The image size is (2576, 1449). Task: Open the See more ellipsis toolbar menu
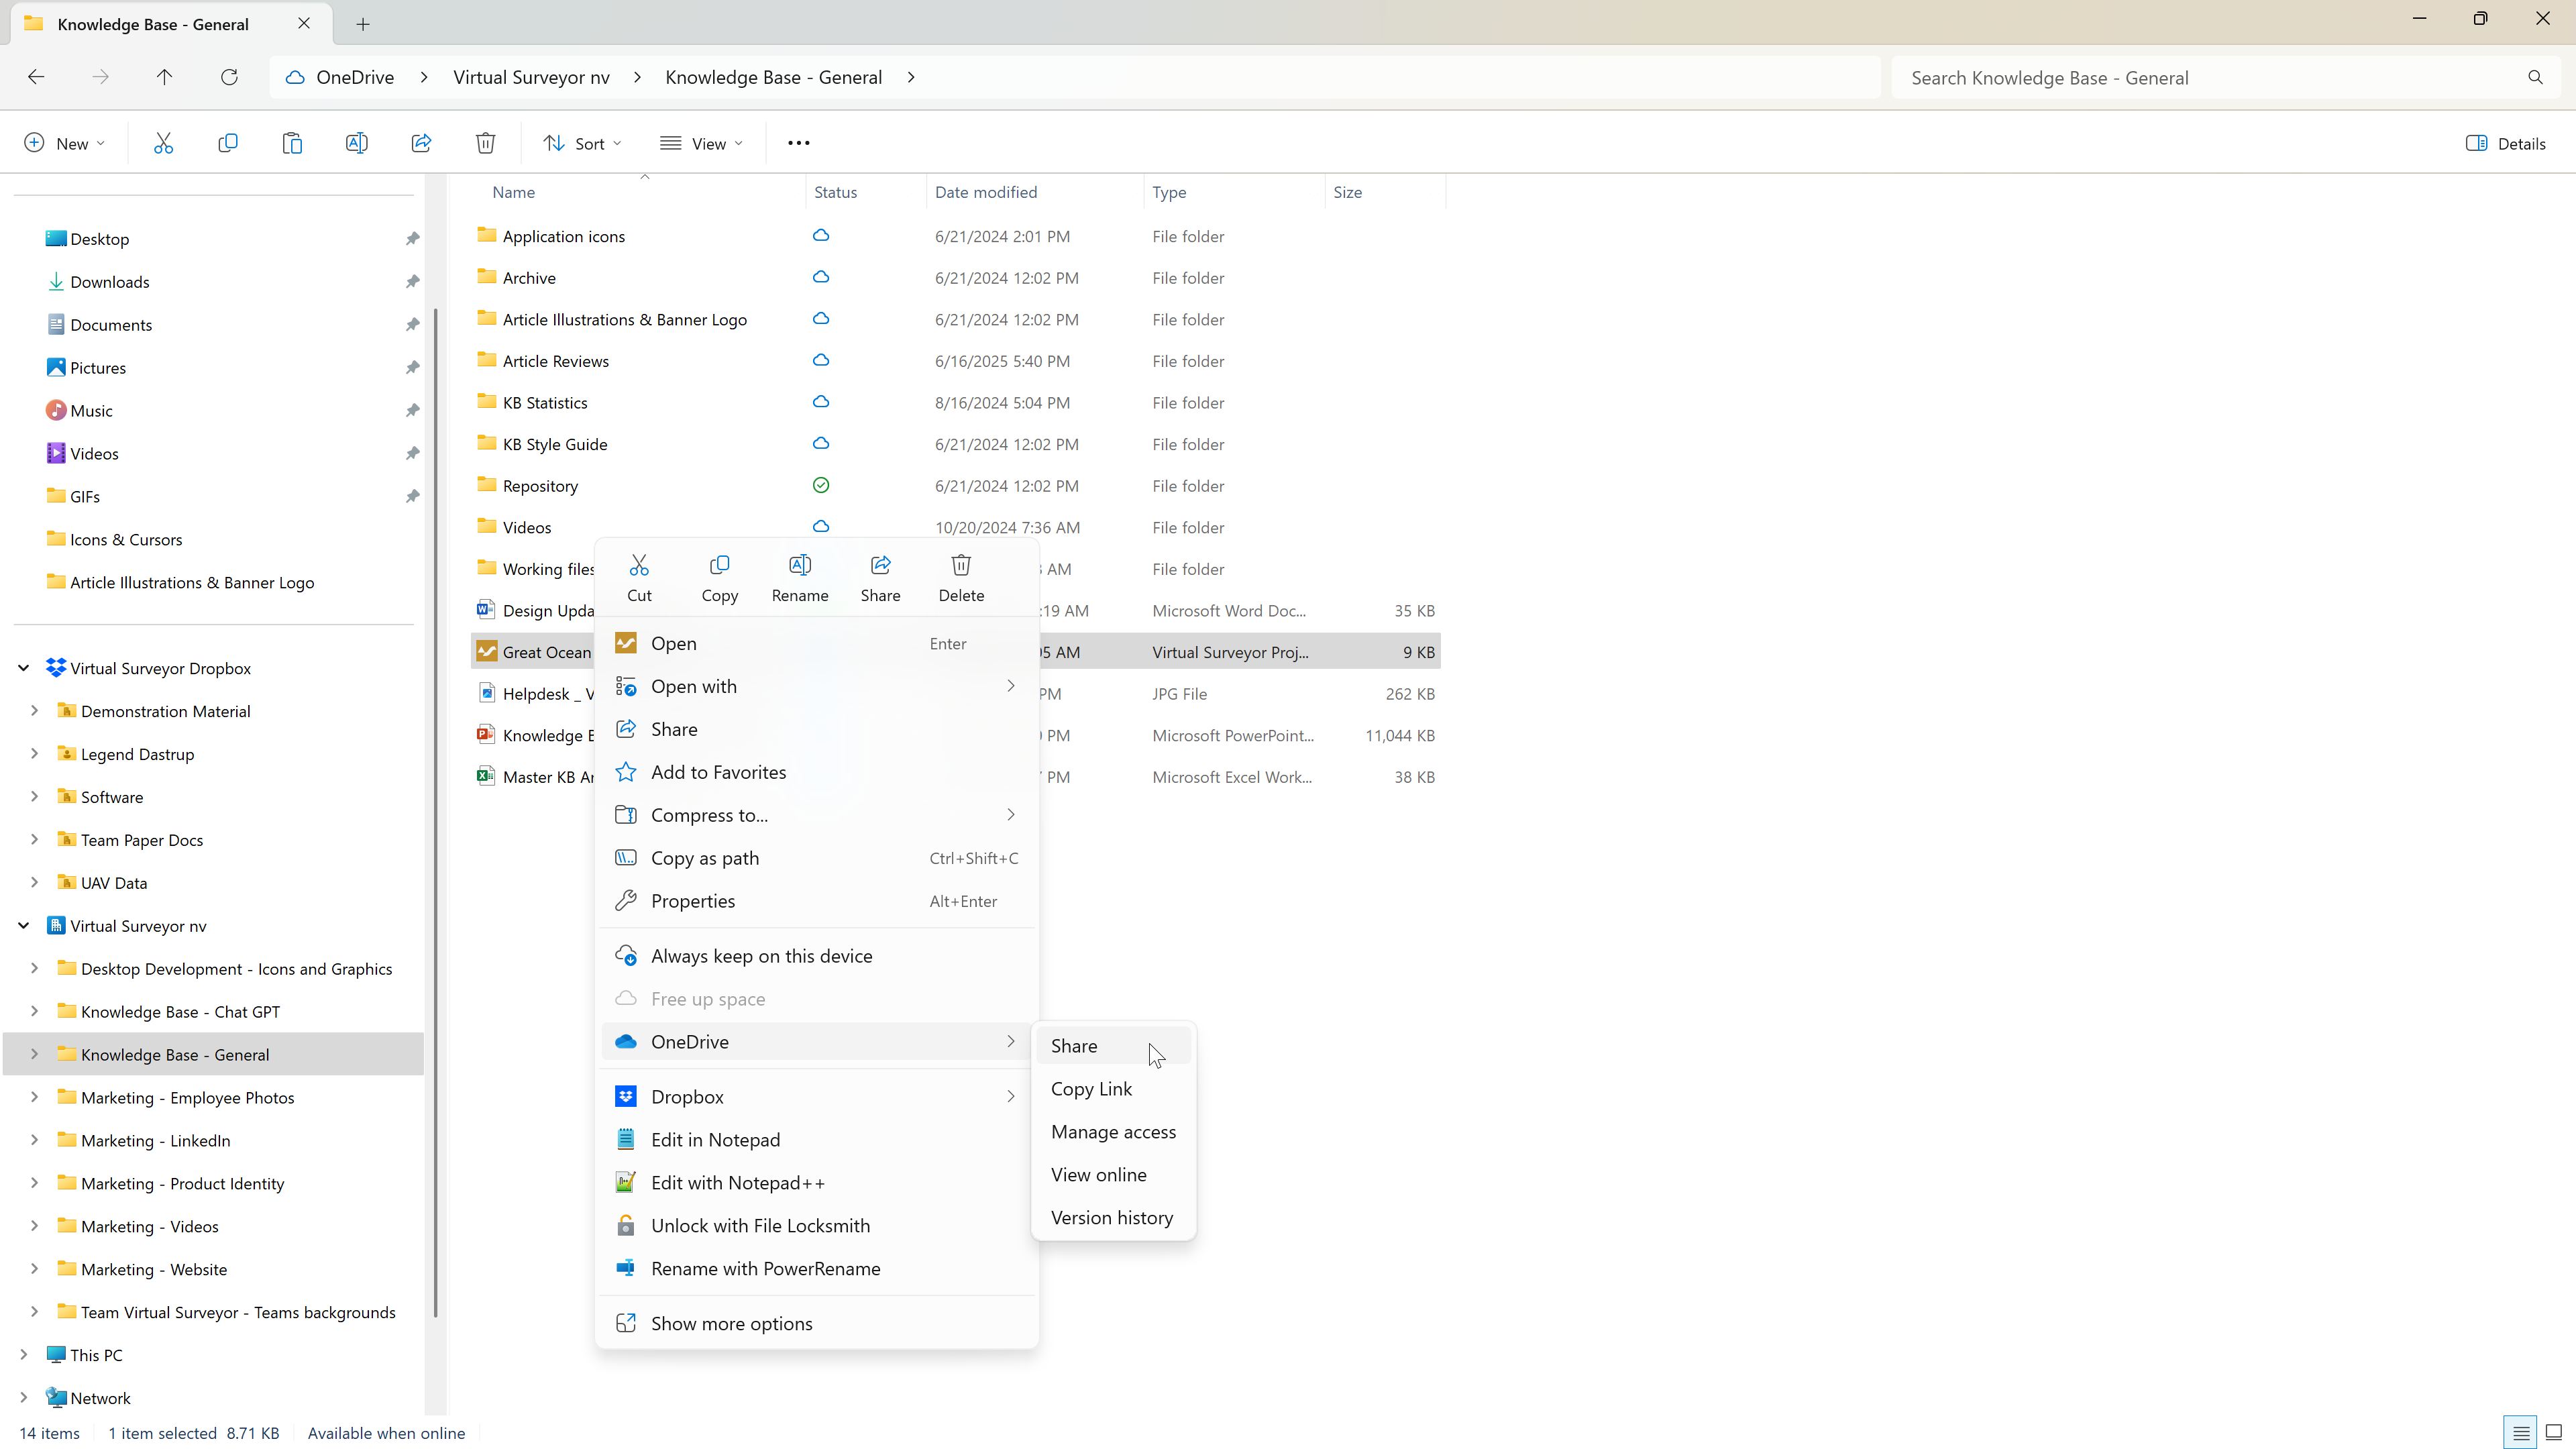798,143
